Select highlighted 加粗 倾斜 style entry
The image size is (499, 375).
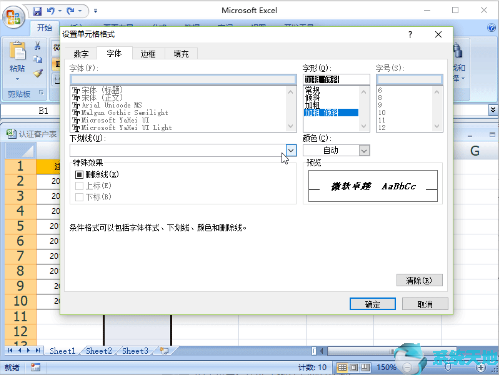(x=331, y=113)
